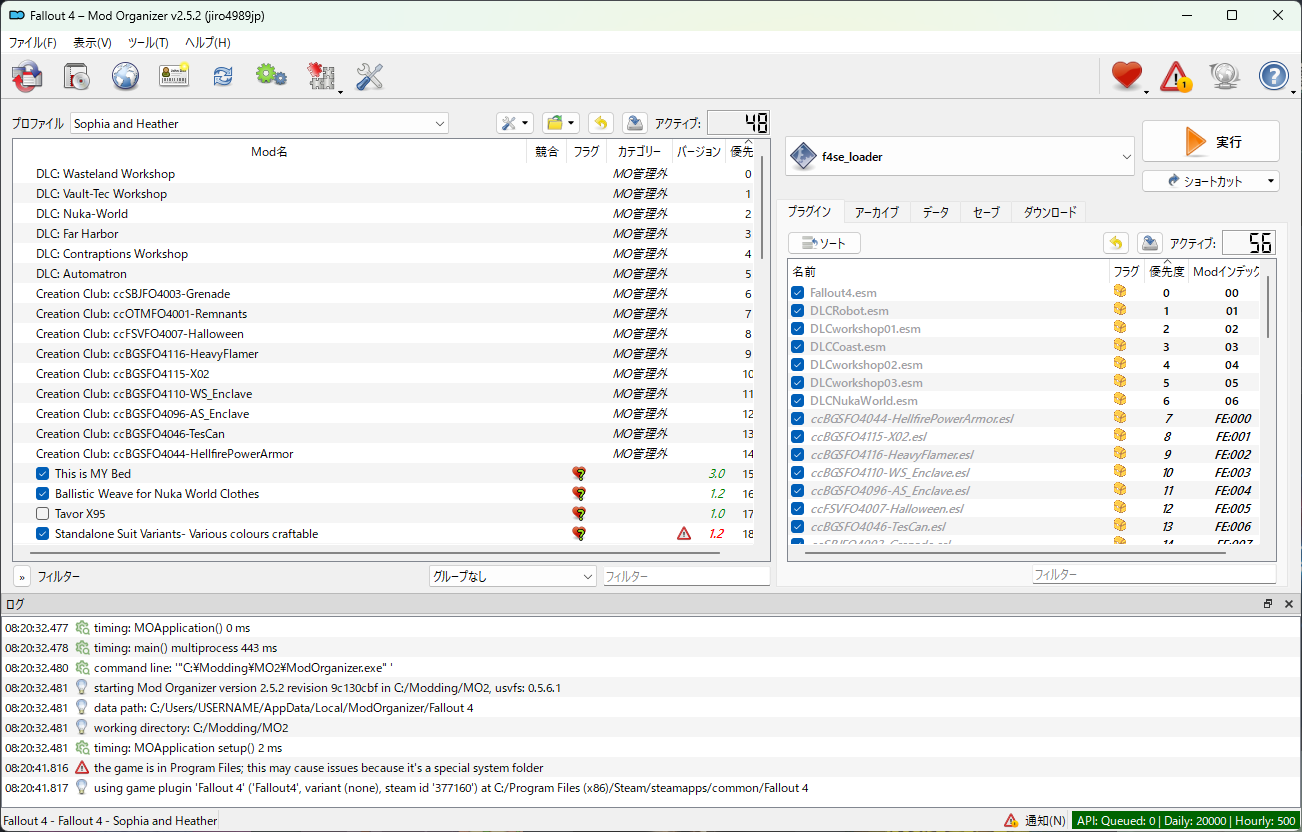Restore mod list backup with yellow arrow icon
This screenshot has height=832, width=1302.
pos(600,123)
